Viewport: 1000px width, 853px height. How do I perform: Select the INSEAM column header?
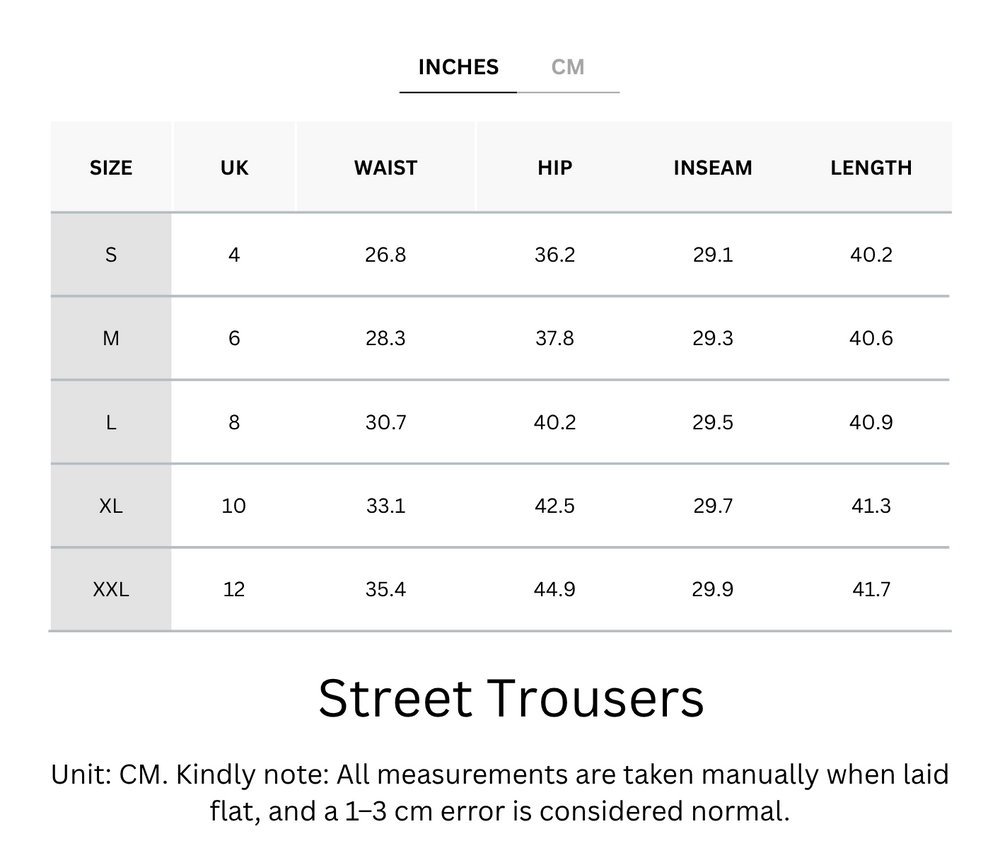pos(713,167)
